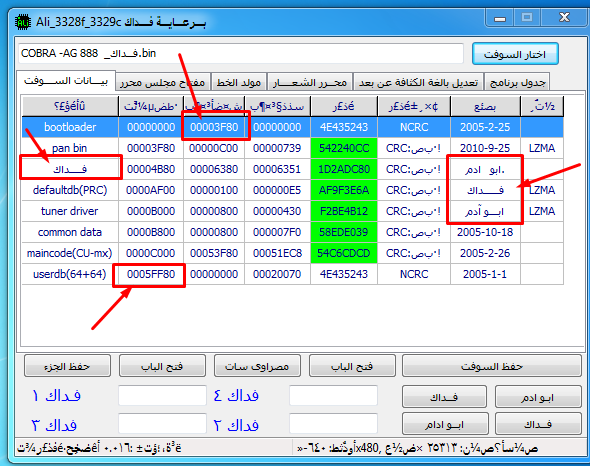Click the green 542240CC checksum cell

[344, 148]
